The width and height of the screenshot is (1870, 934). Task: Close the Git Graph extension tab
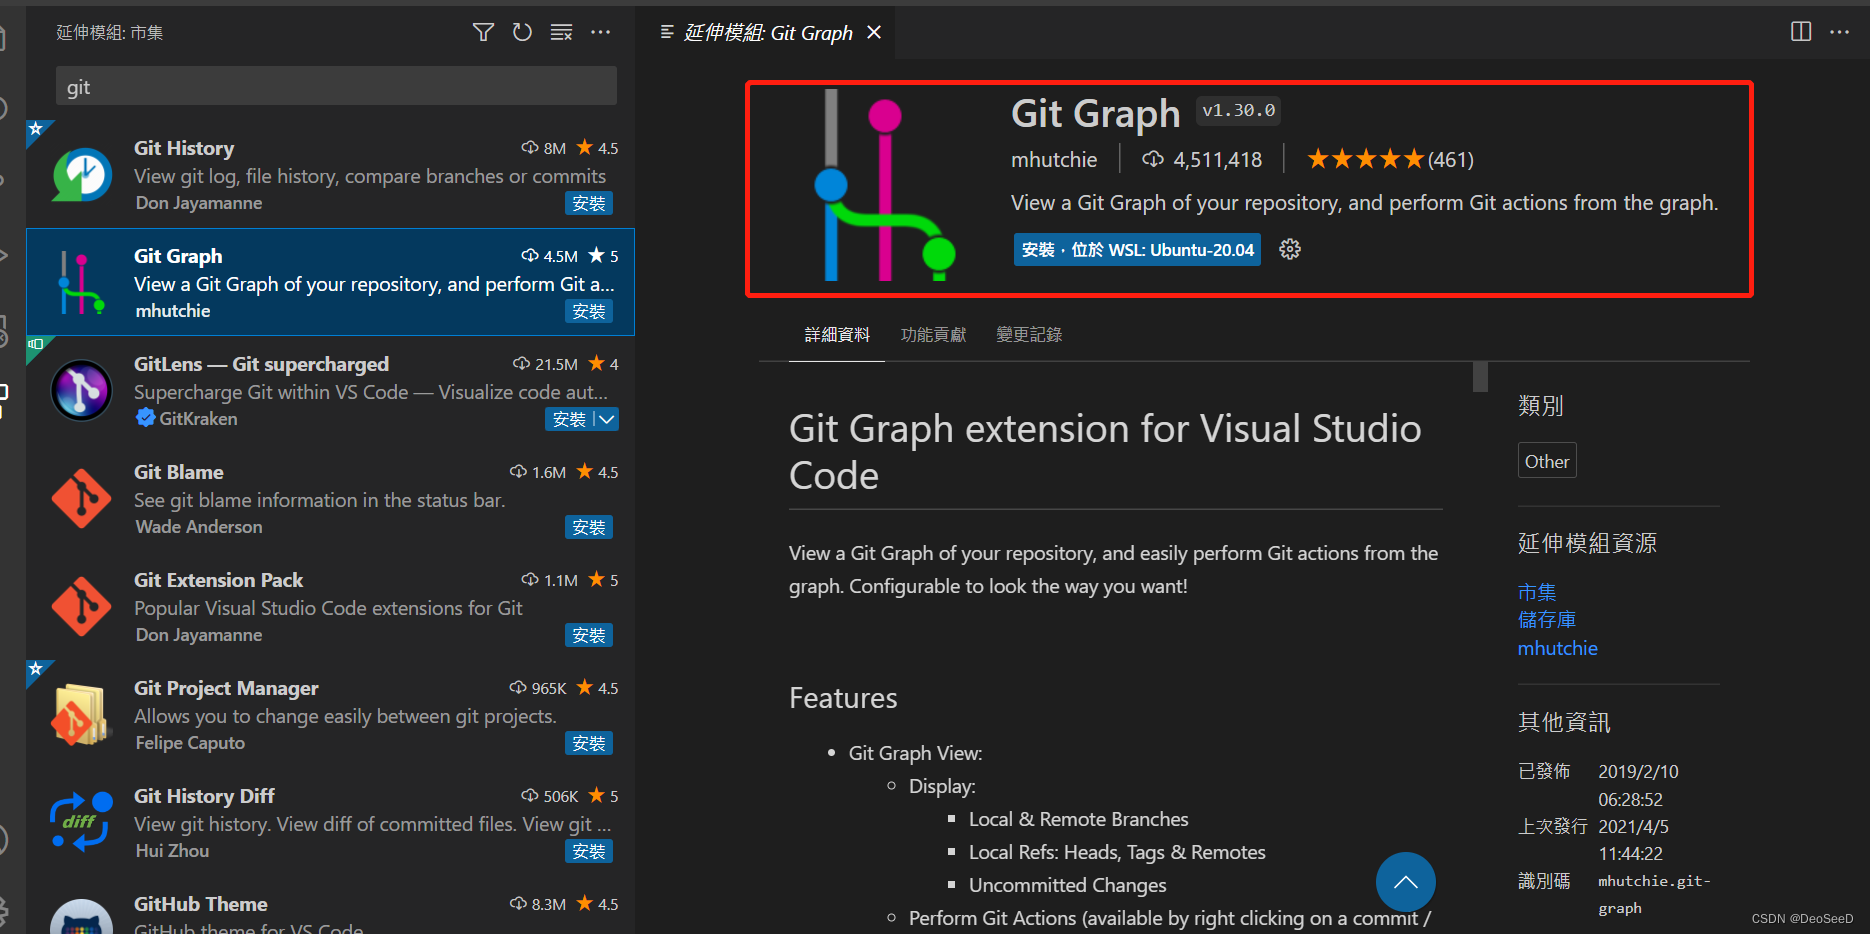point(874,33)
